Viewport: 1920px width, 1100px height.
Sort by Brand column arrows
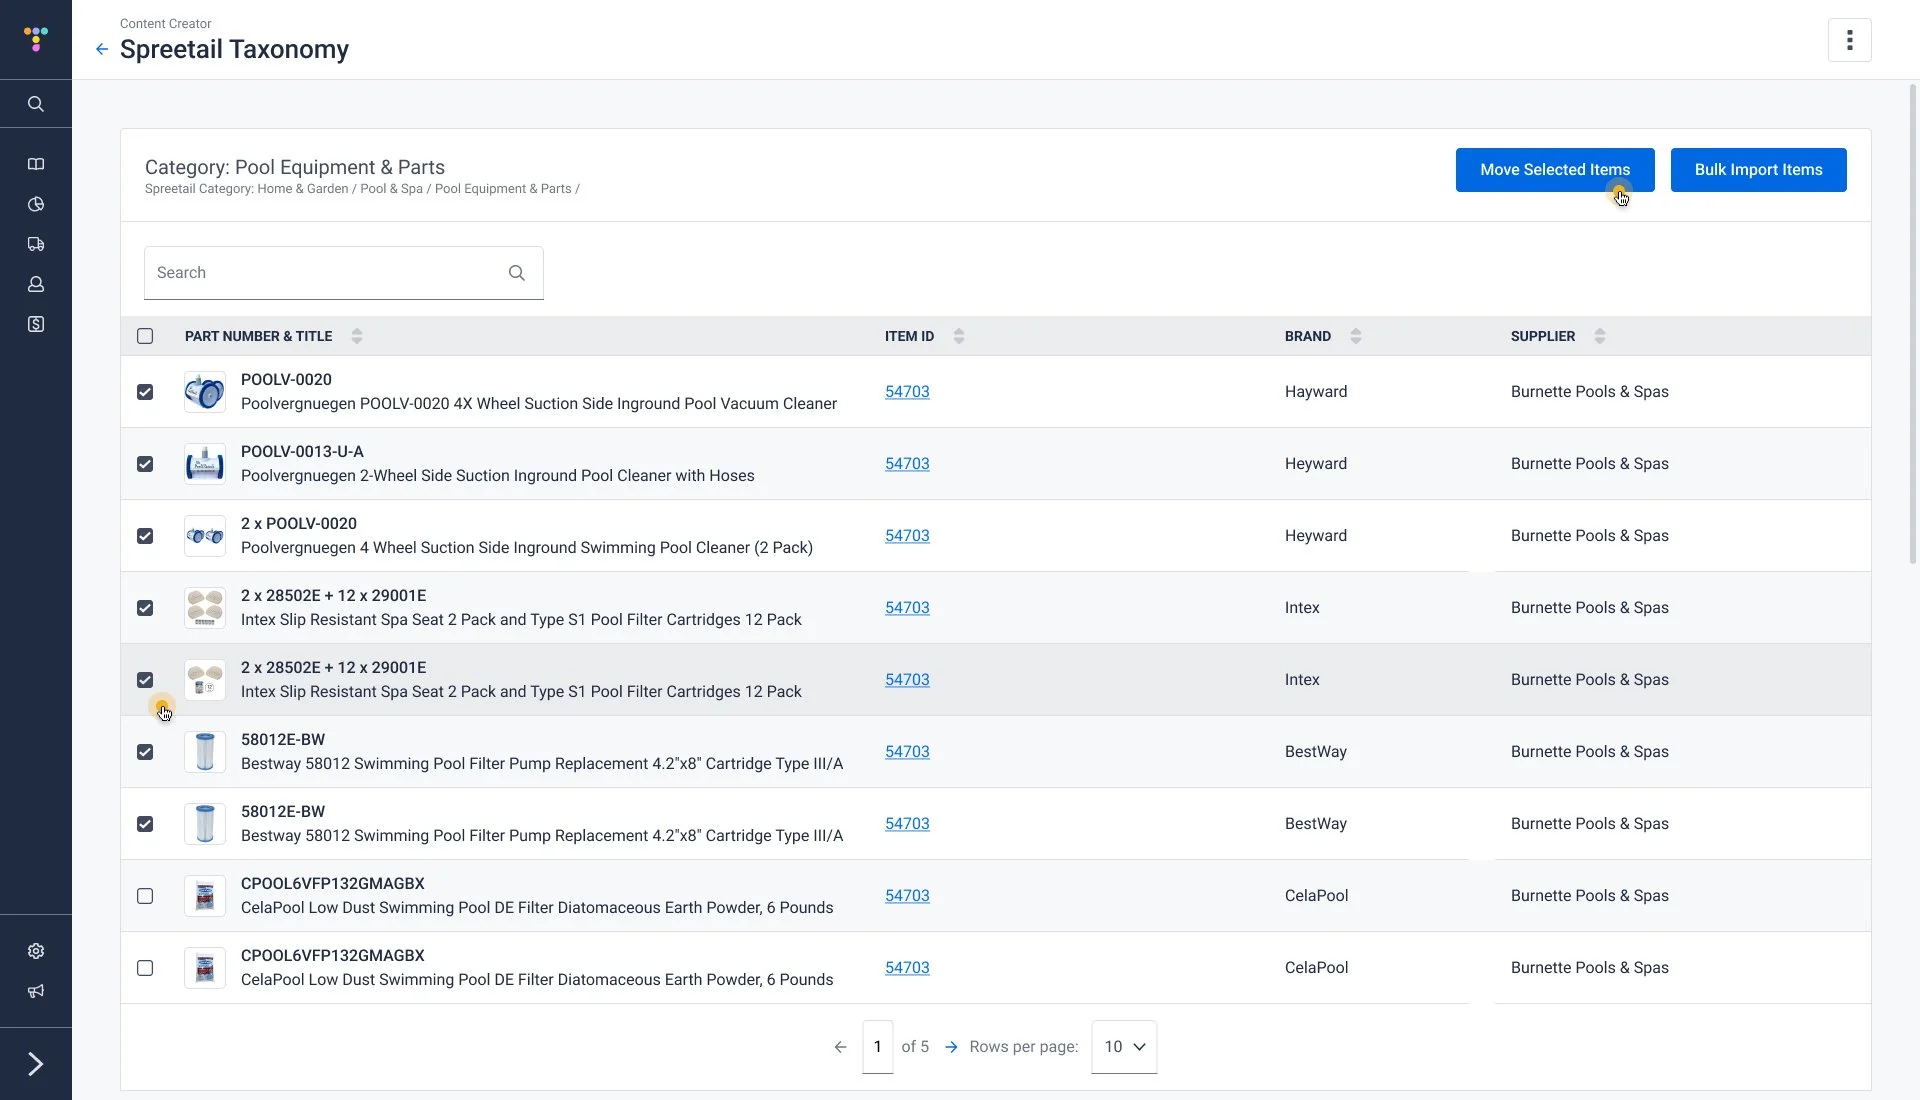(x=1355, y=336)
